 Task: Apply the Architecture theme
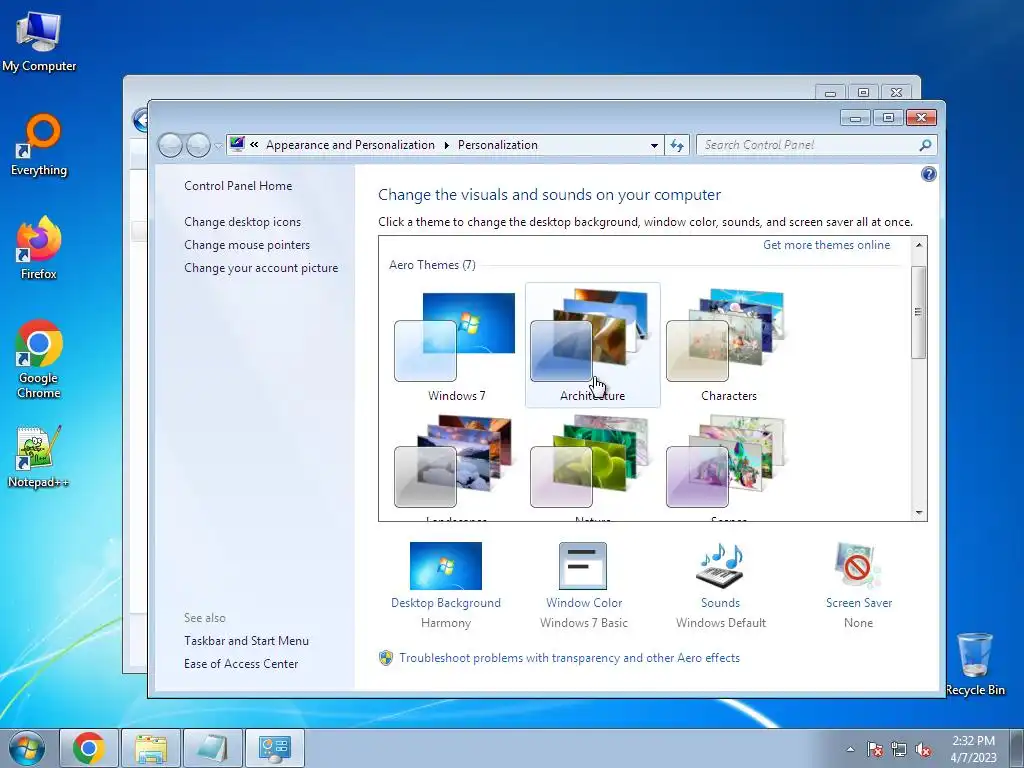592,345
